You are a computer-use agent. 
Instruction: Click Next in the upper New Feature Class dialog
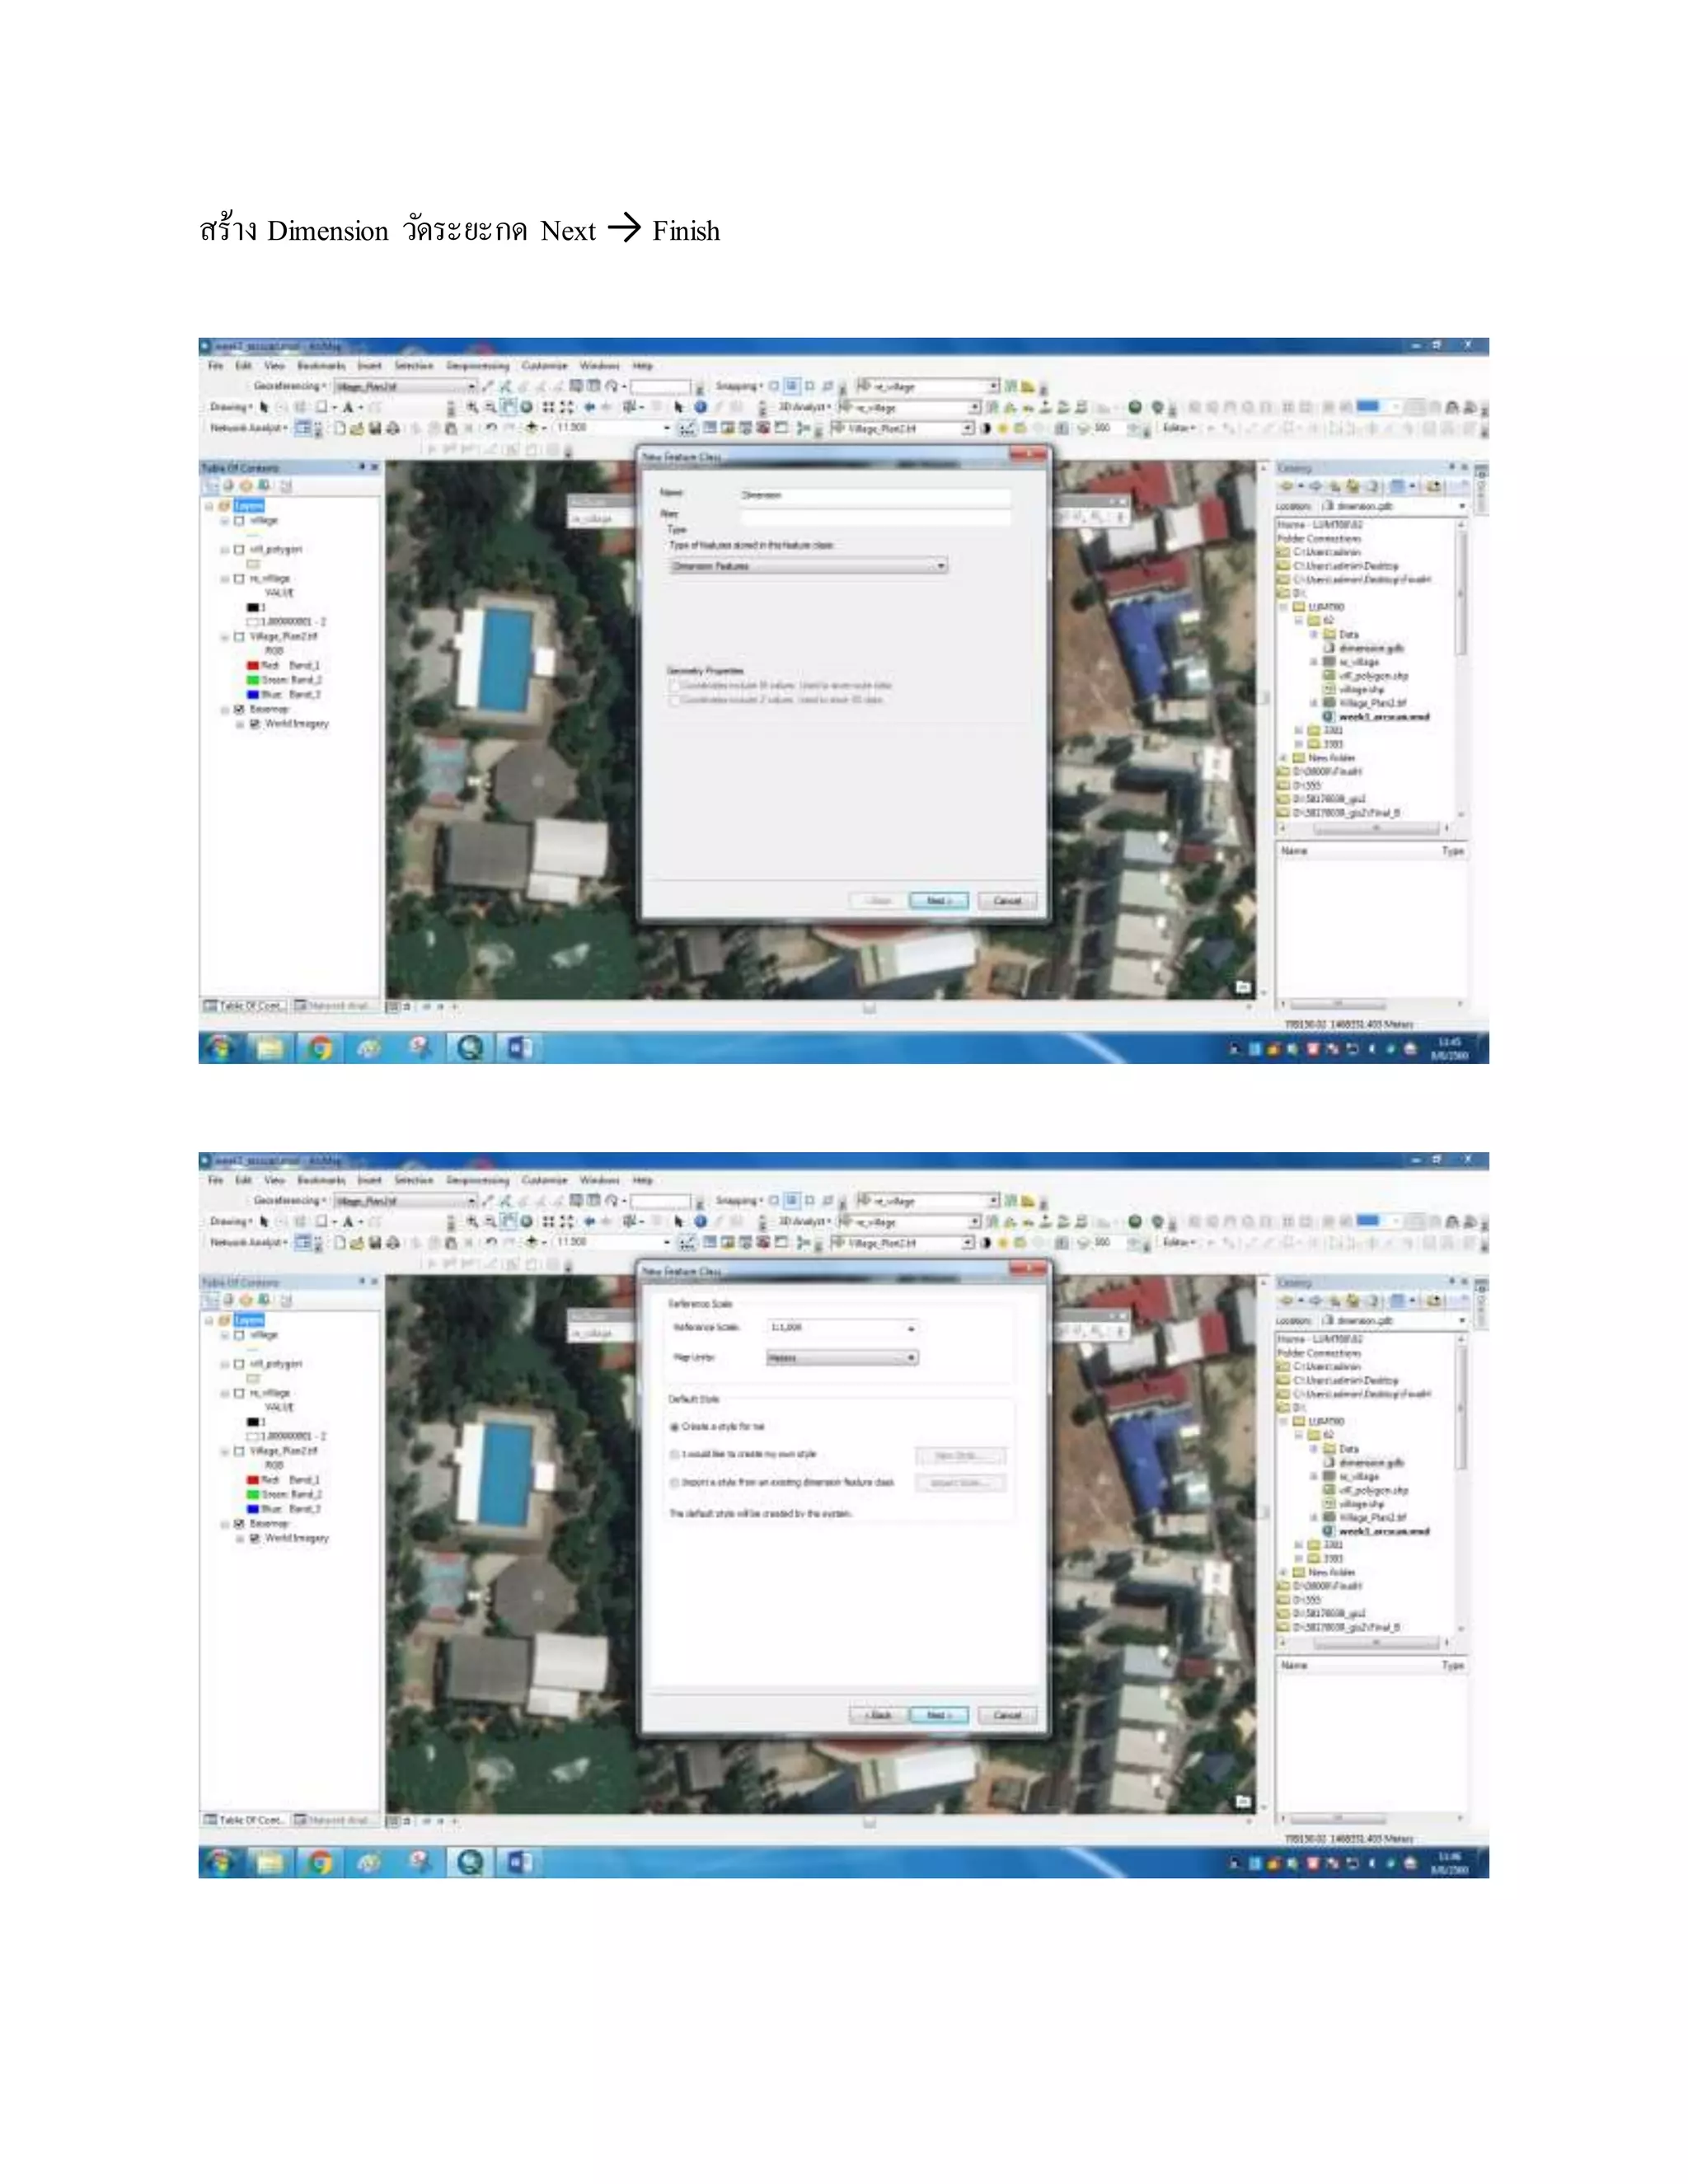[938, 901]
